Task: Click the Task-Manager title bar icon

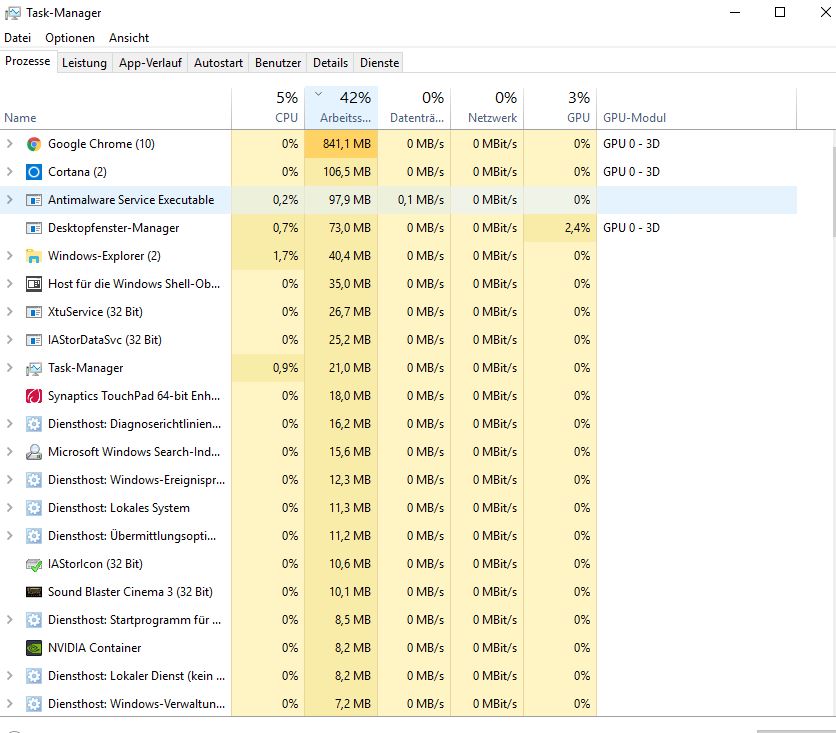Action: point(13,13)
